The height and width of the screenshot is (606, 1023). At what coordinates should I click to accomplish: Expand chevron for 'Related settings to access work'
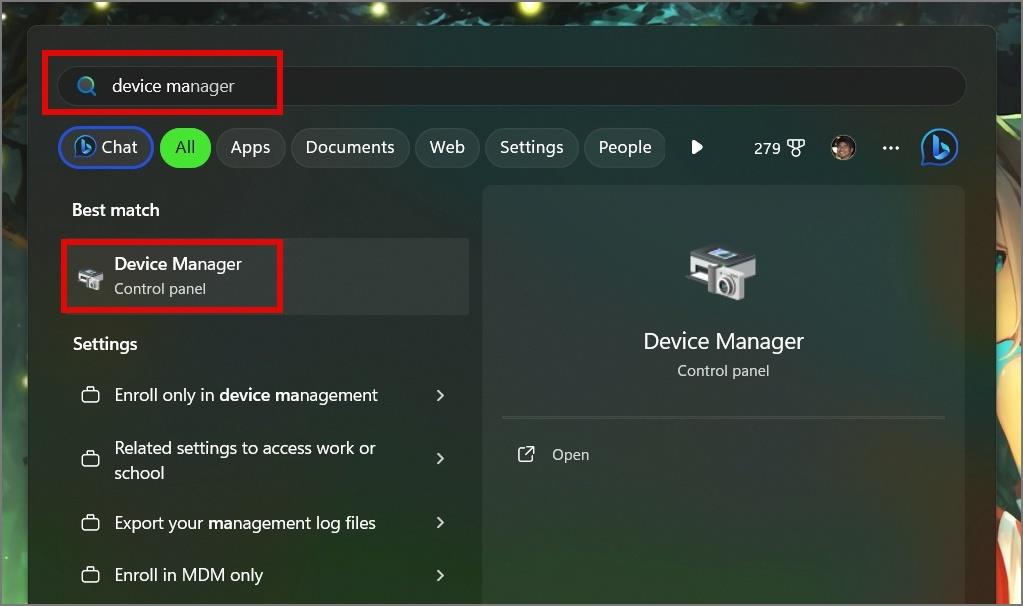pos(440,459)
